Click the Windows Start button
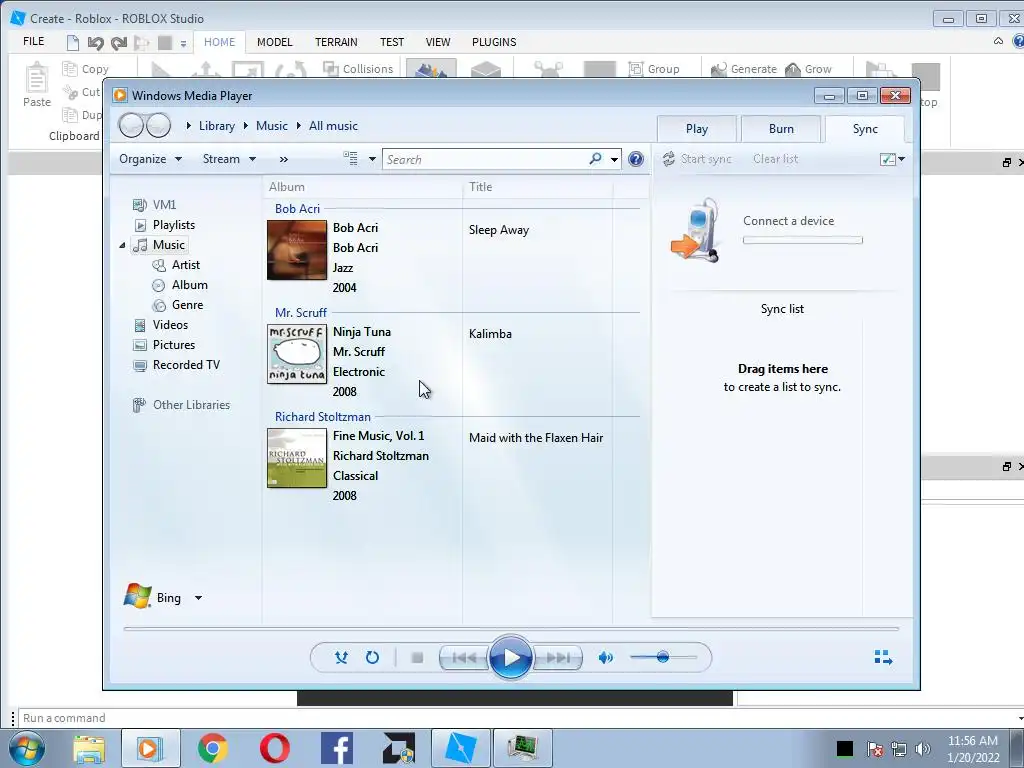Image resolution: width=1024 pixels, height=768 pixels. [27, 748]
